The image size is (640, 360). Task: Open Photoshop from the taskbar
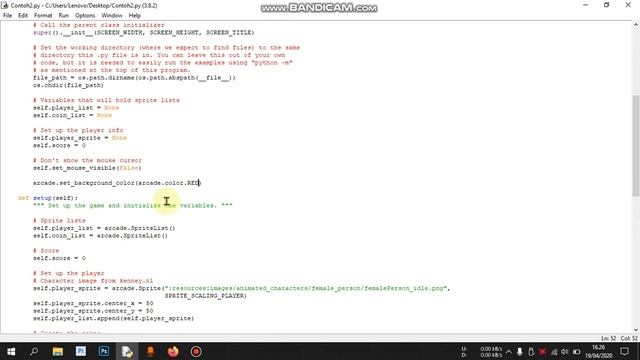click(x=104, y=351)
